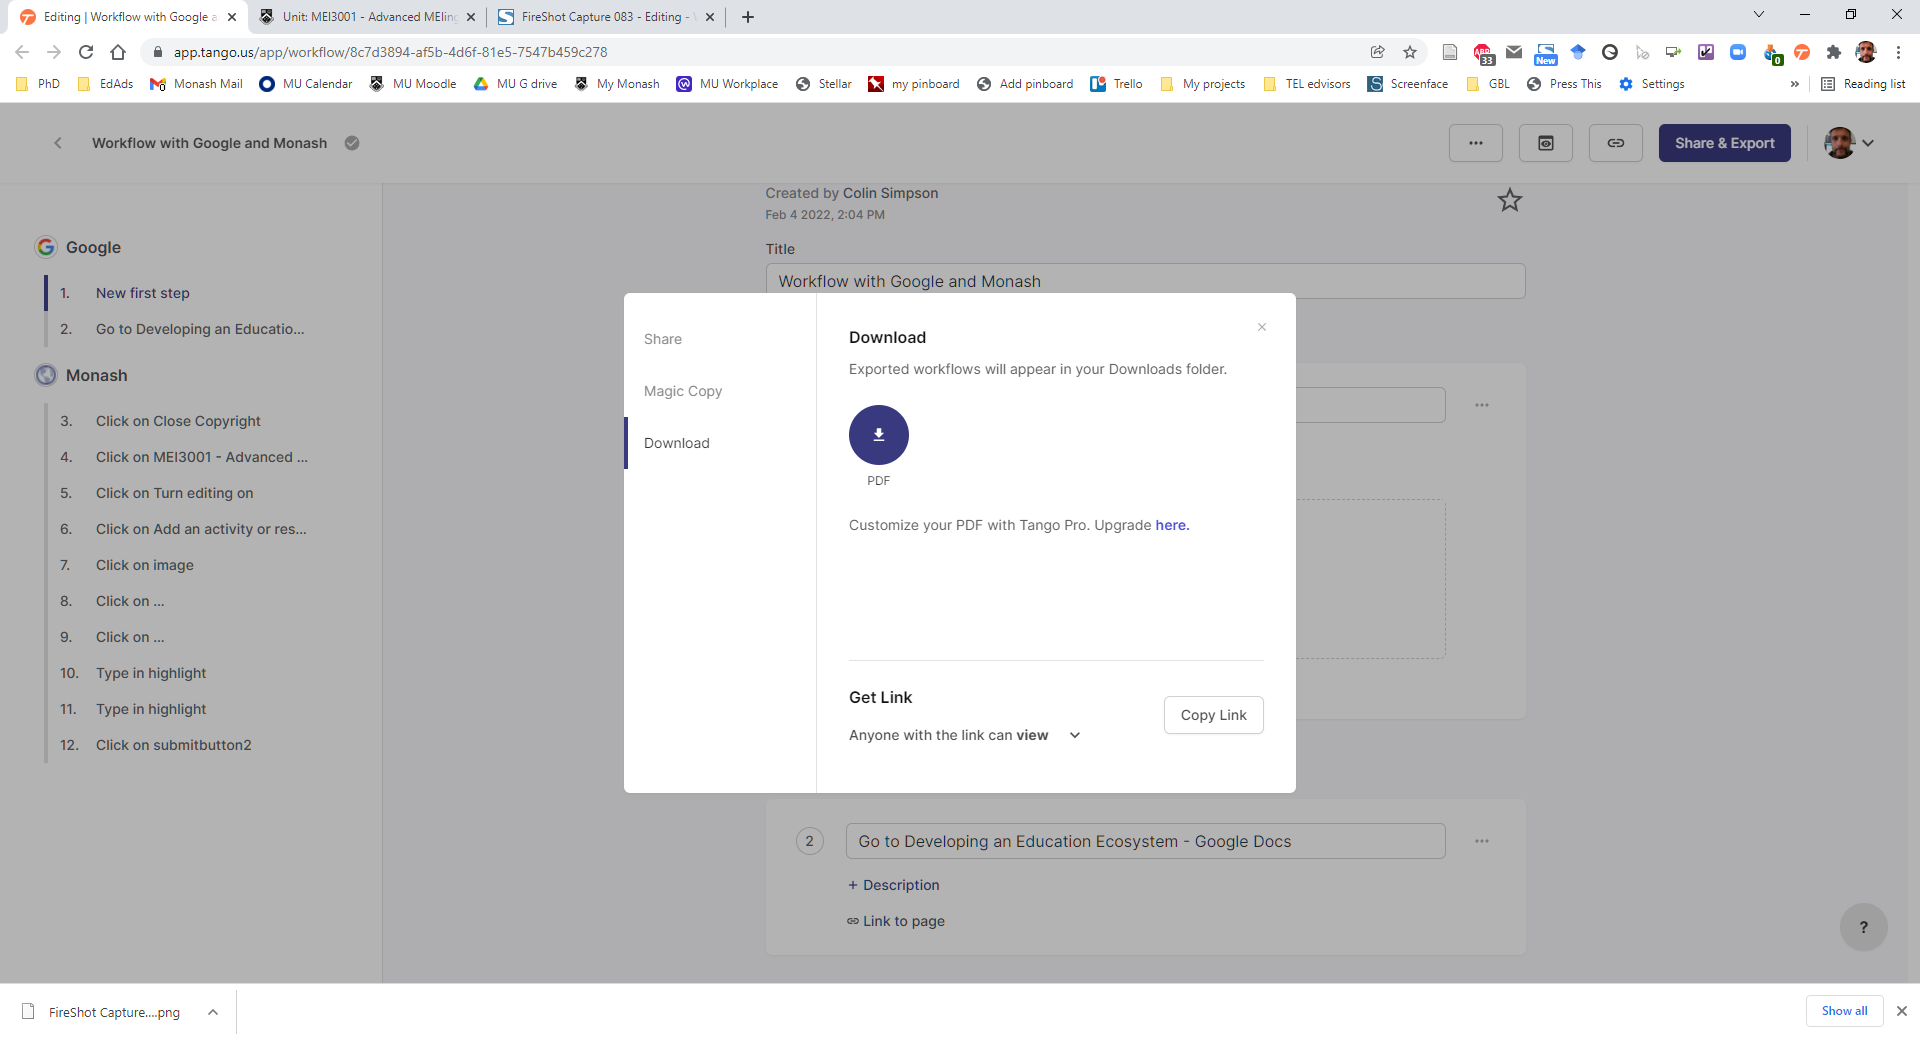Download the workflow as PDF

[878, 435]
